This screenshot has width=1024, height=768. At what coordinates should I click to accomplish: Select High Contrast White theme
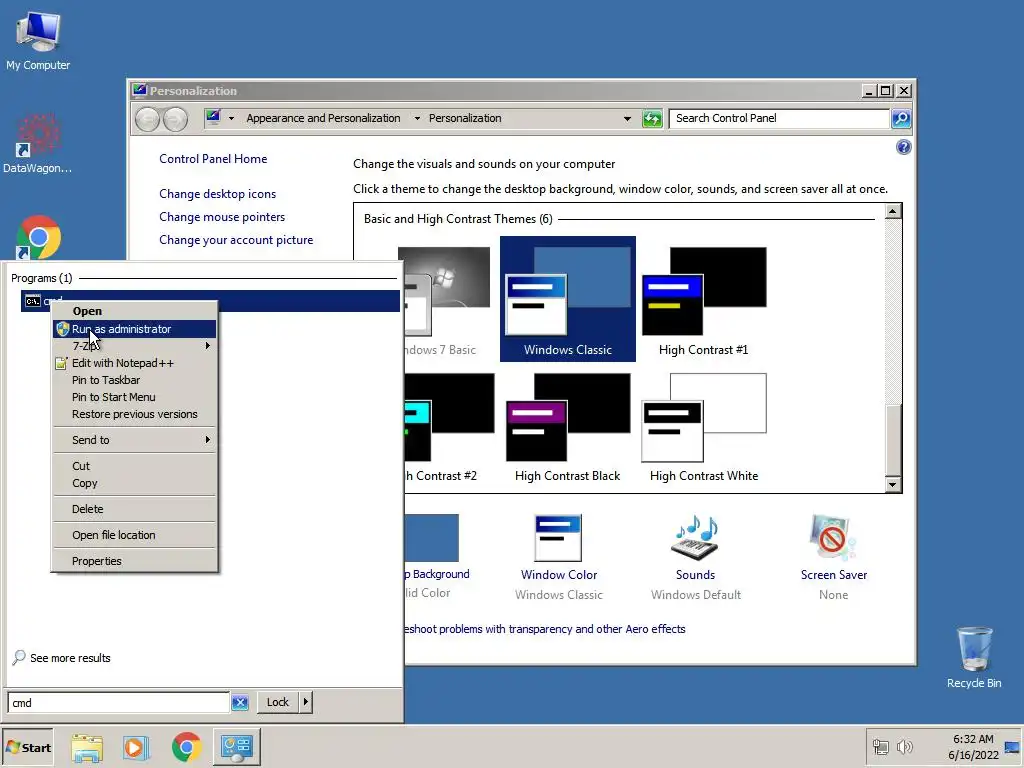(x=703, y=427)
